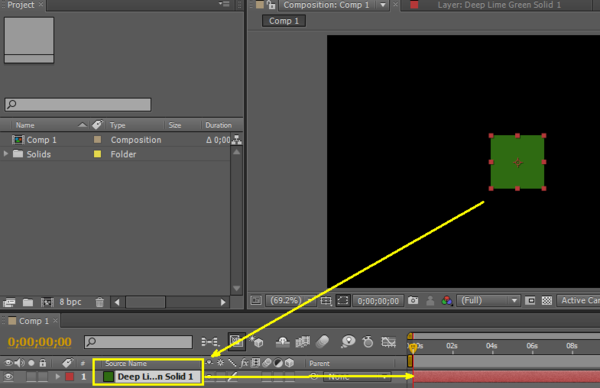Click the solo dot column header in timeline
Screen dimensions: 600x388
point(31,363)
